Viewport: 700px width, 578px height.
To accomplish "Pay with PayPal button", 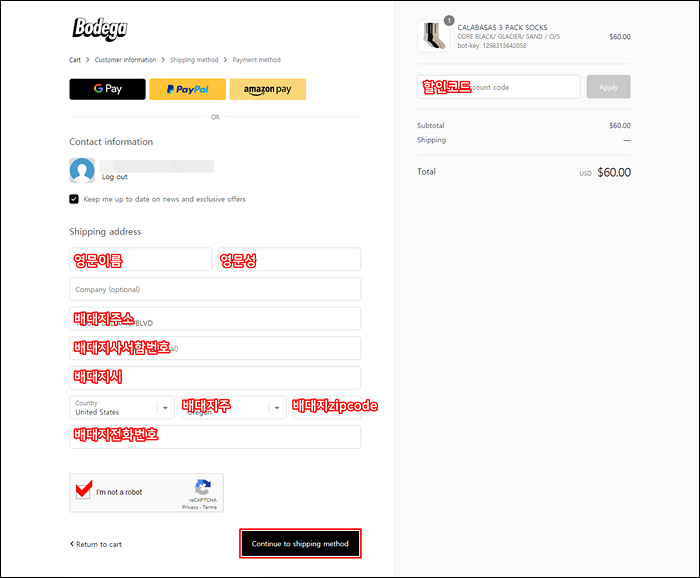I will coord(188,89).
